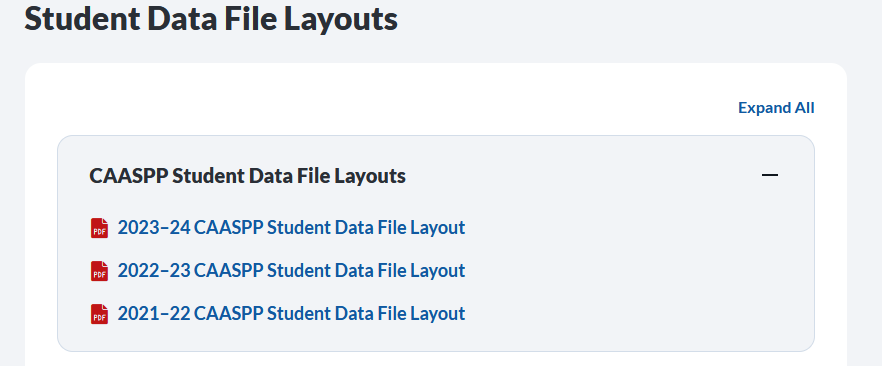The height and width of the screenshot is (366, 882).
Task: Choose the middle 2022–23 layout document
Action: pyautogui.click(x=291, y=270)
